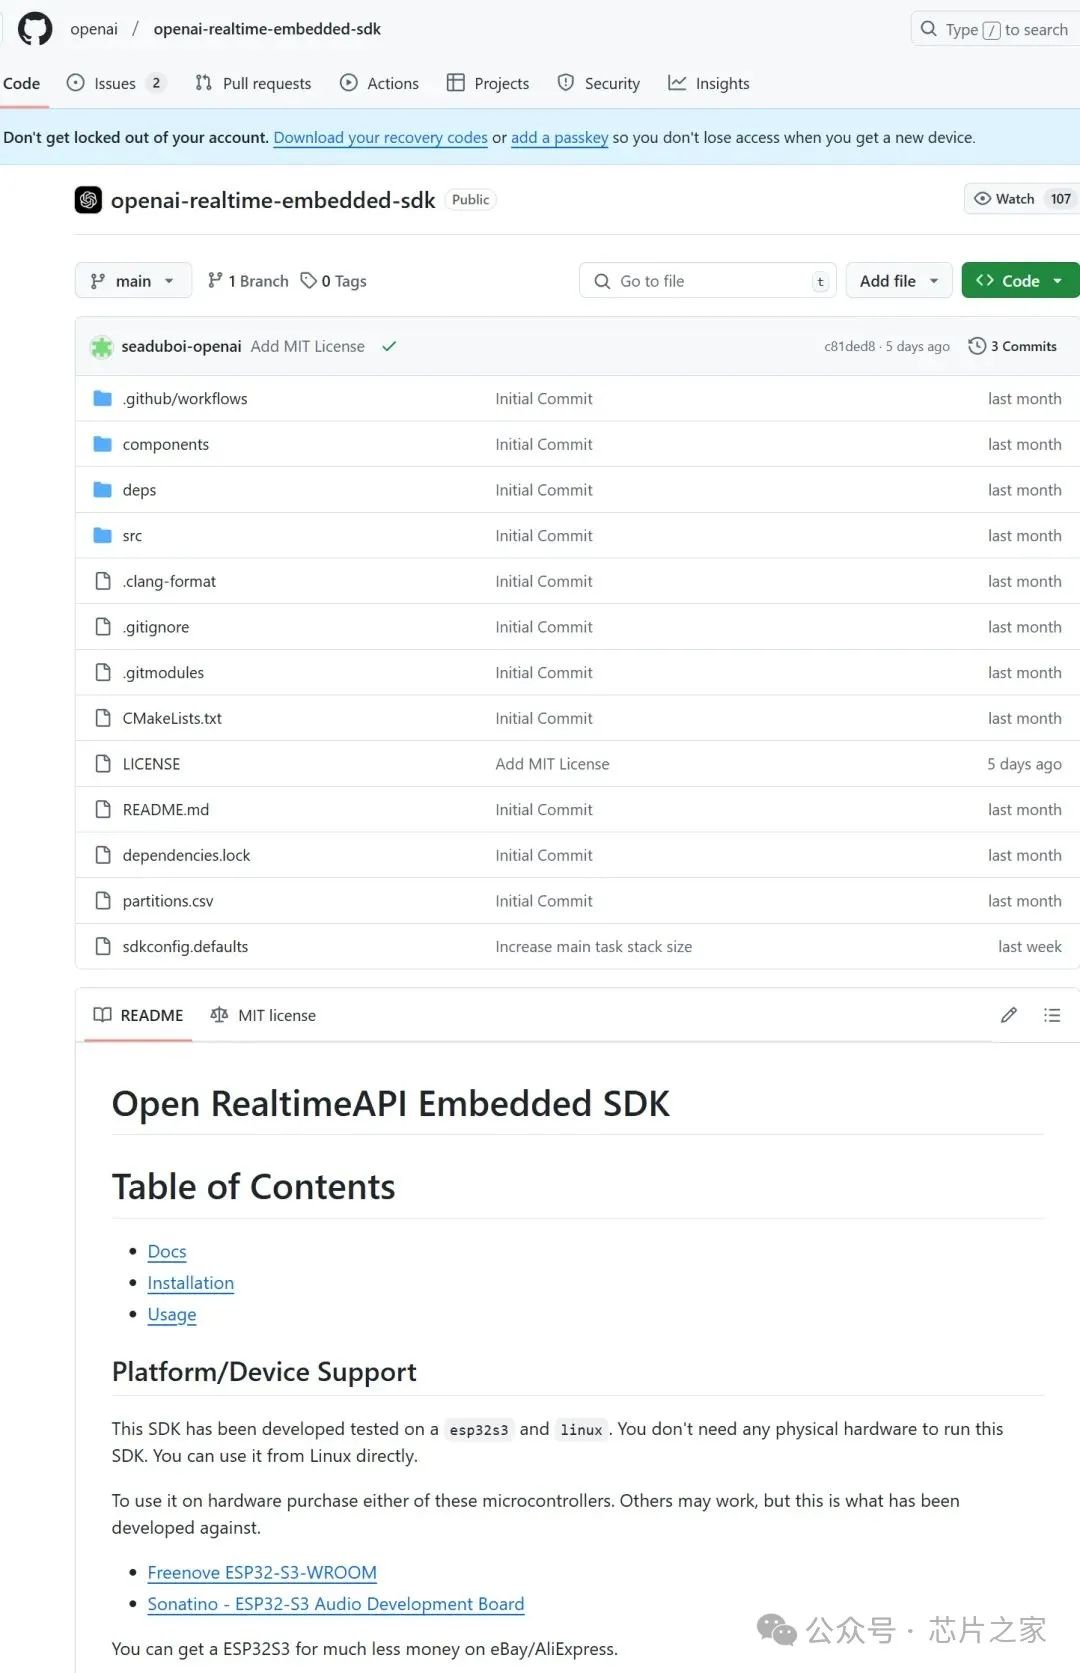Open the .gitignore file

(156, 627)
